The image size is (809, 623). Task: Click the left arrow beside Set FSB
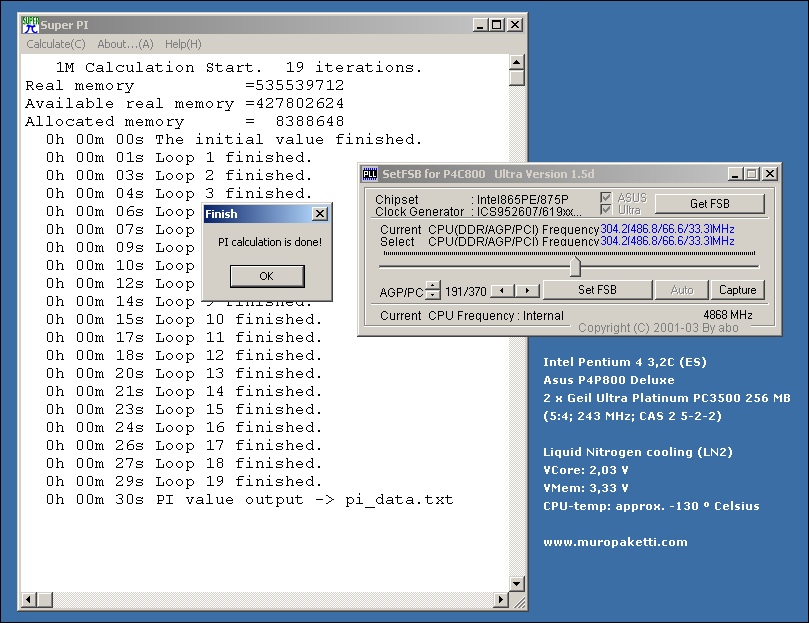[x=503, y=290]
